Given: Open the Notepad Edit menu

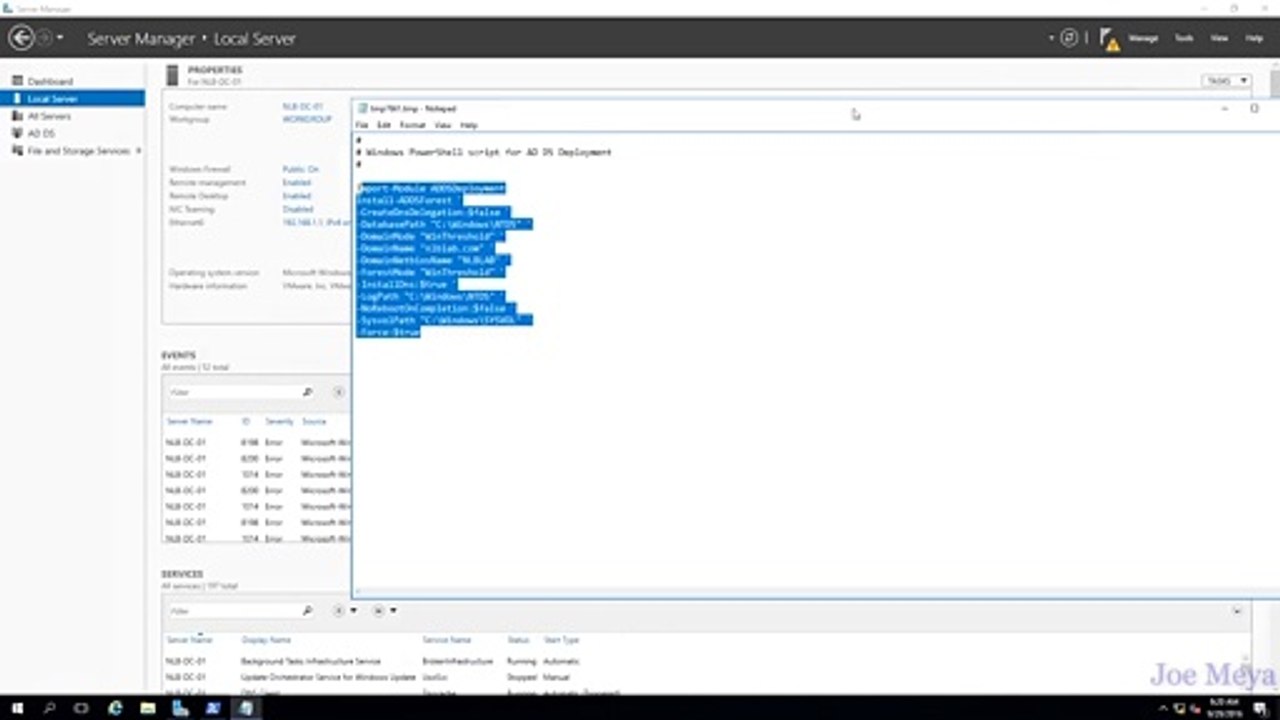Looking at the screenshot, I should point(384,125).
